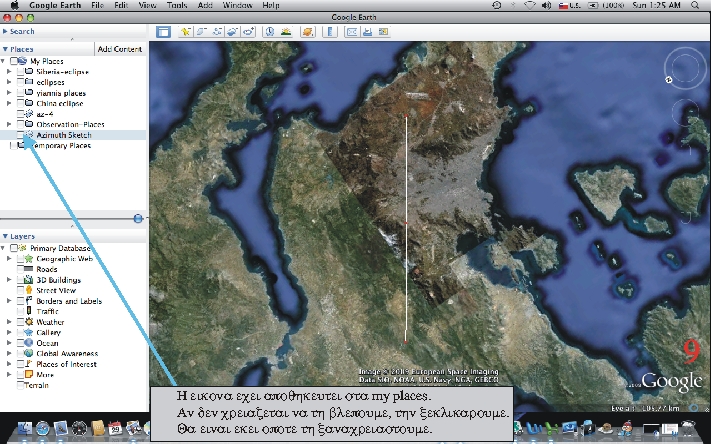Toggle the Borders and Labels checkbox
Image resolution: width=711 pixels, height=444 pixels.
[20, 301]
